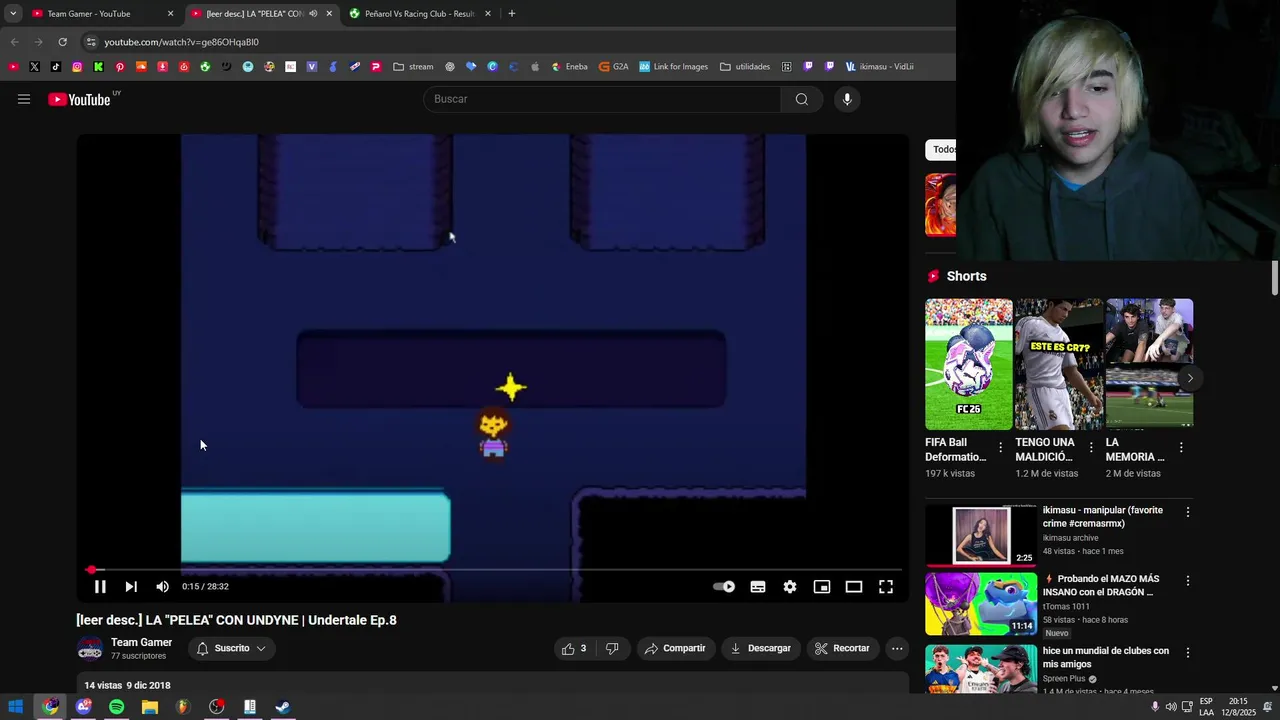Toggle theater mode view

point(854,587)
